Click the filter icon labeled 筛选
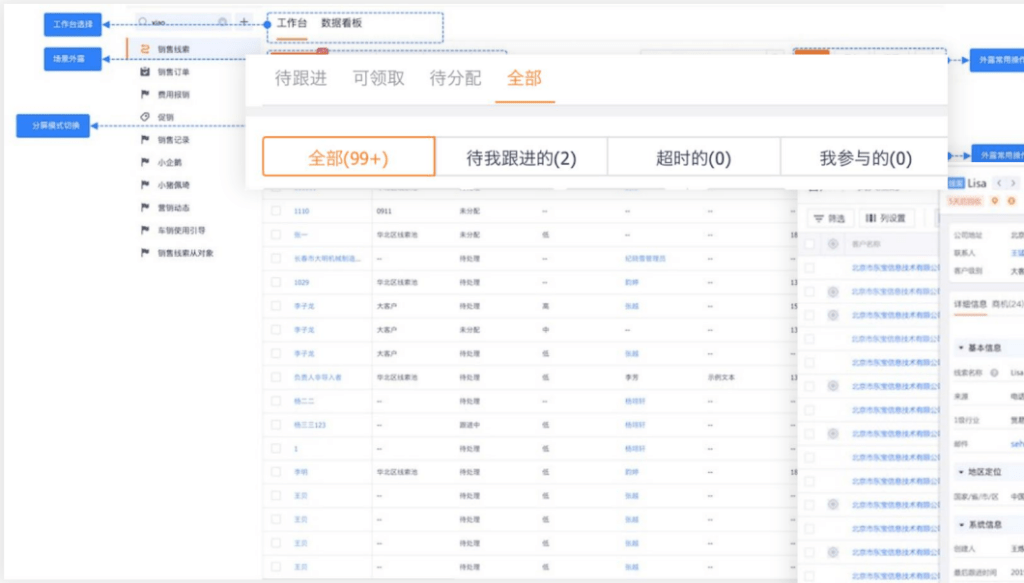1024x583 pixels. point(817,218)
